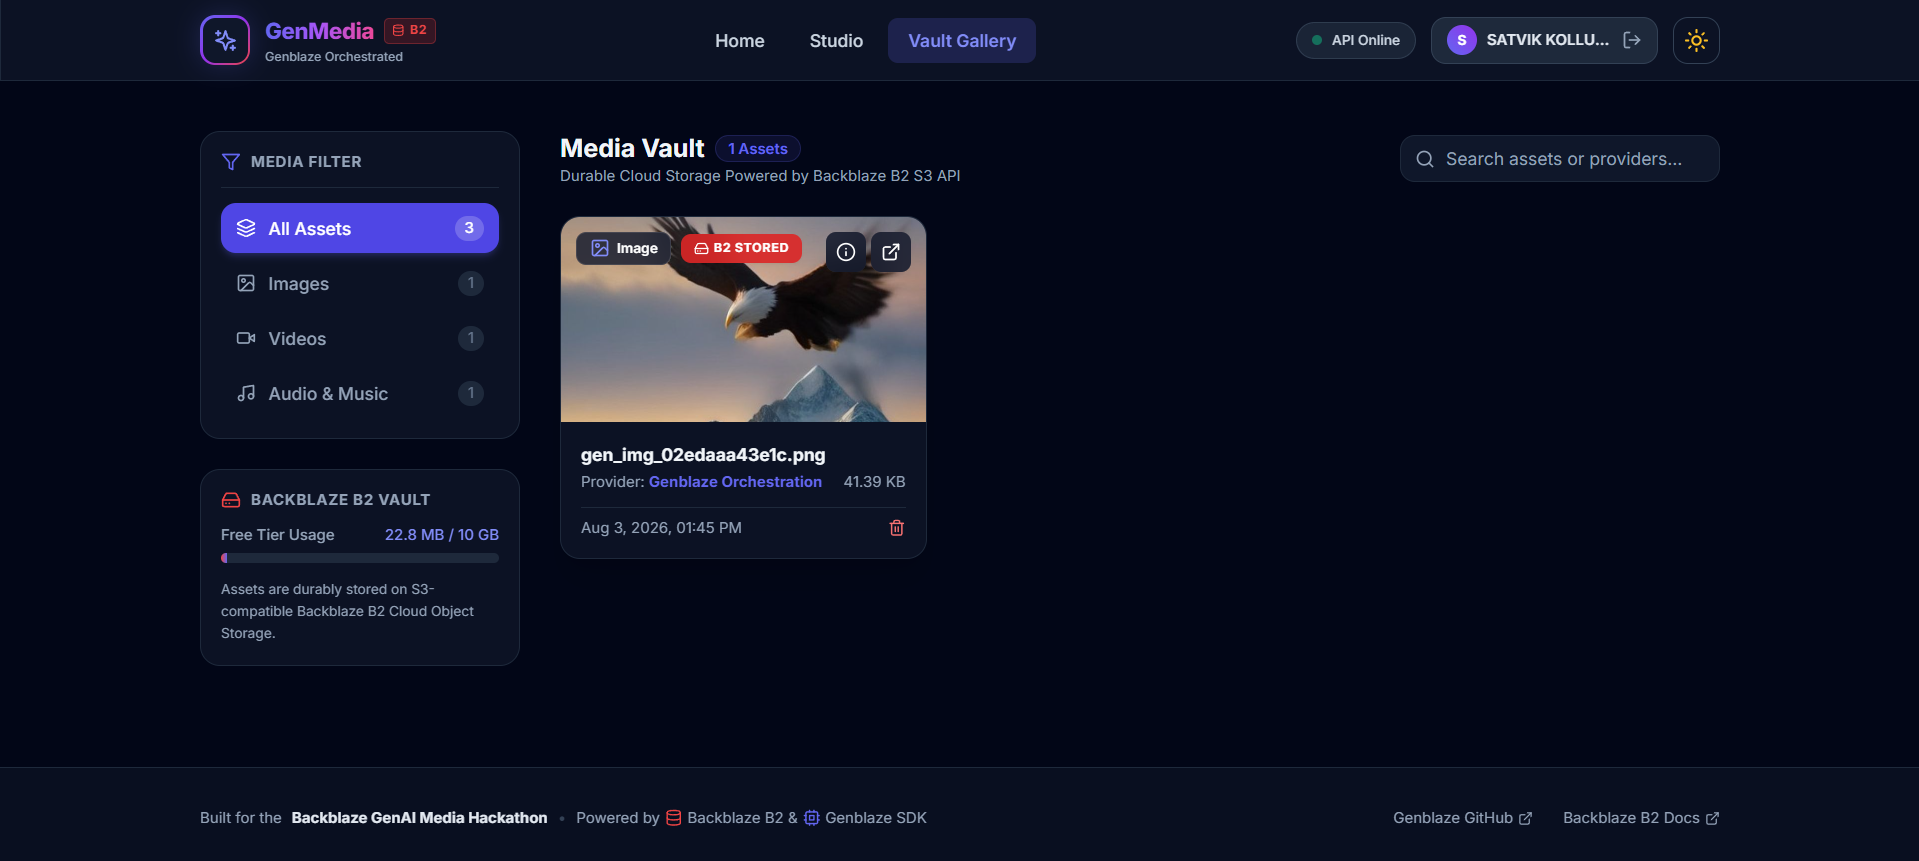Show asset info with the info icon
Screen dimensions: 1919x861
pos(846,252)
